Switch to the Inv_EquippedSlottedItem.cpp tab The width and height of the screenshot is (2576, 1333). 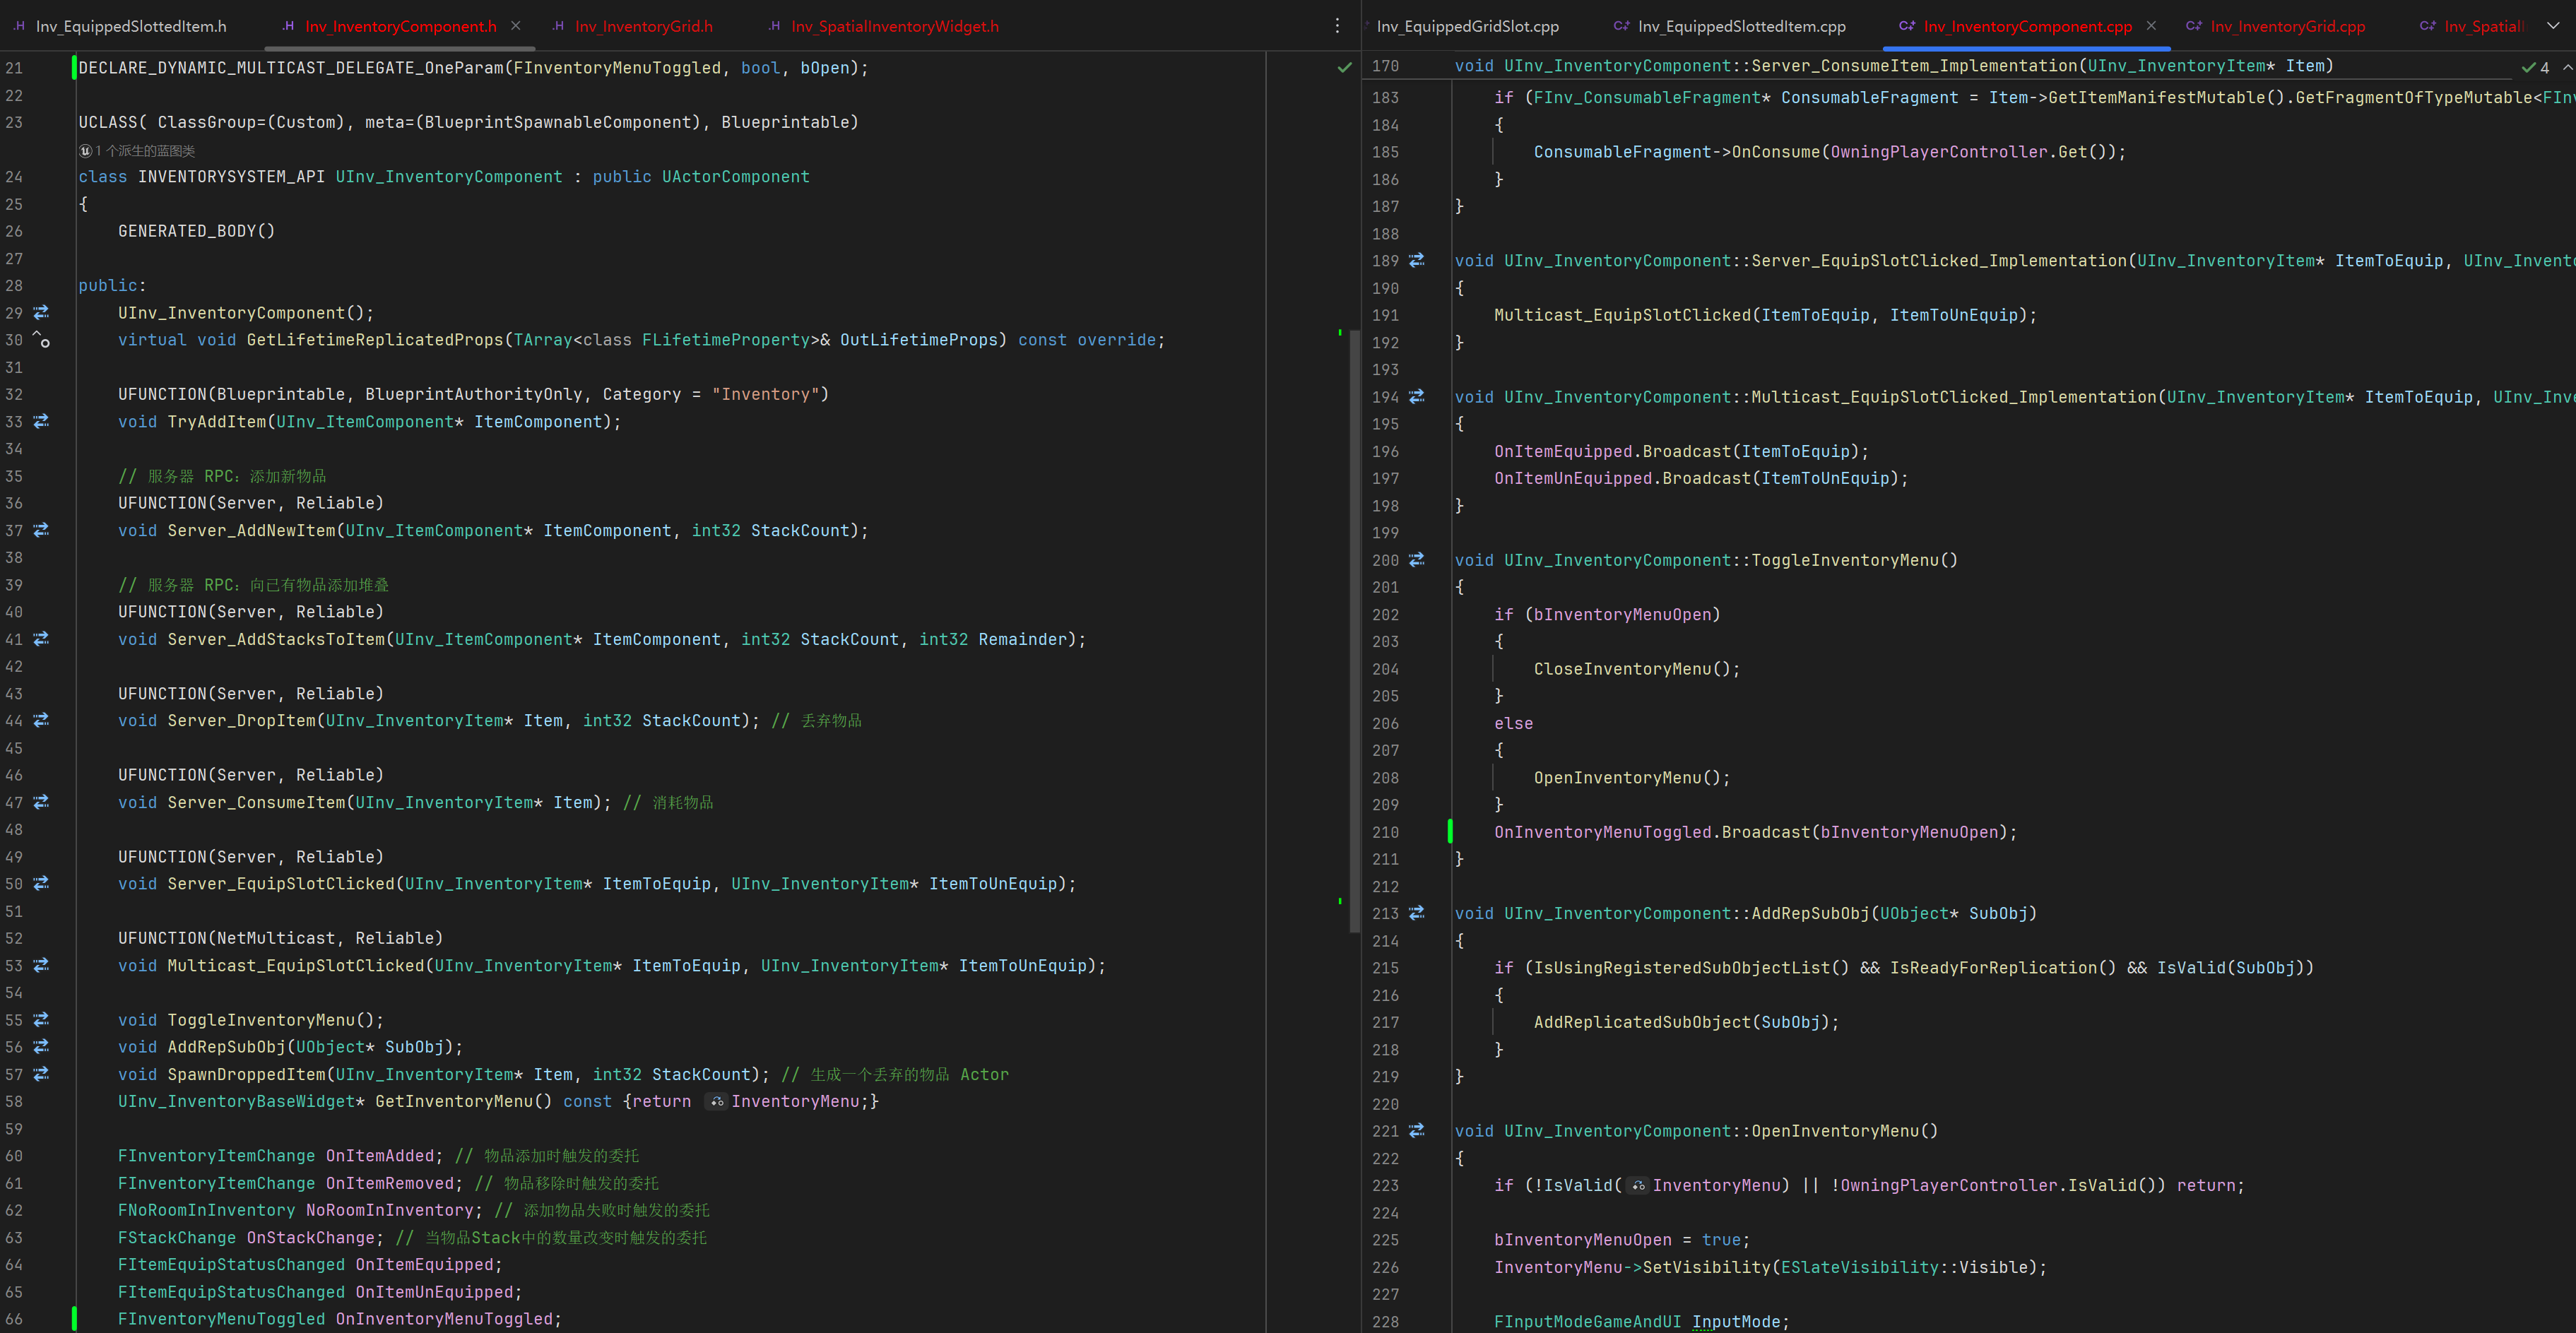(x=1741, y=27)
